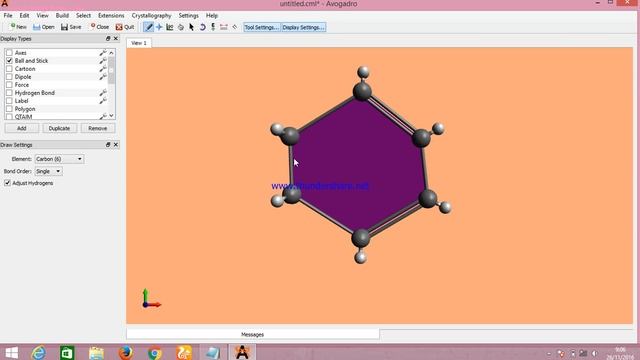The width and height of the screenshot is (640, 360).
Task: Enable the Hydrogen Bond display type
Action: click(9, 93)
